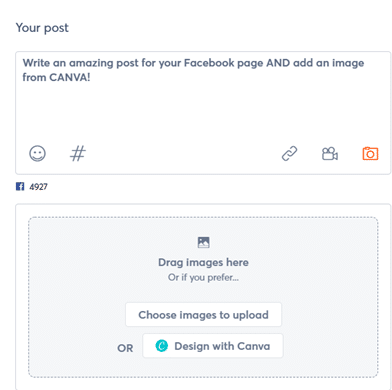
Task: Click the teal Canva logo circle
Action: tap(162, 346)
